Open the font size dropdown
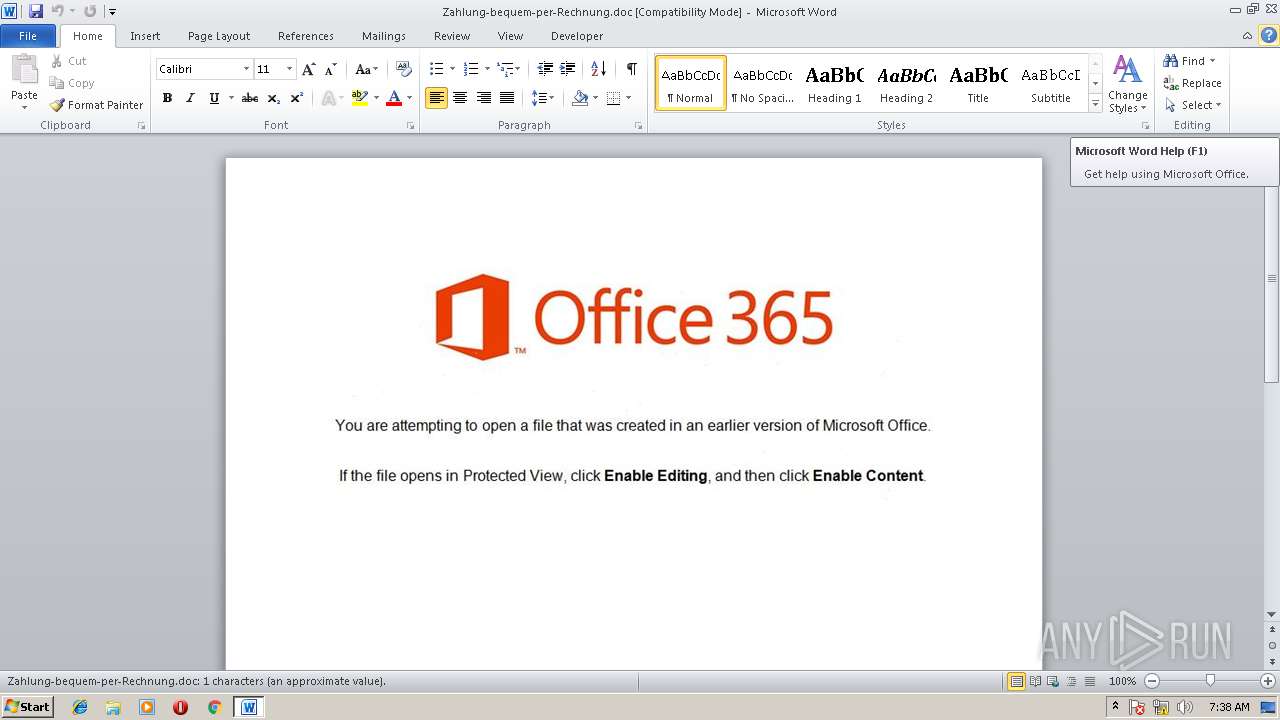This screenshot has width=1280, height=720. coord(290,69)
